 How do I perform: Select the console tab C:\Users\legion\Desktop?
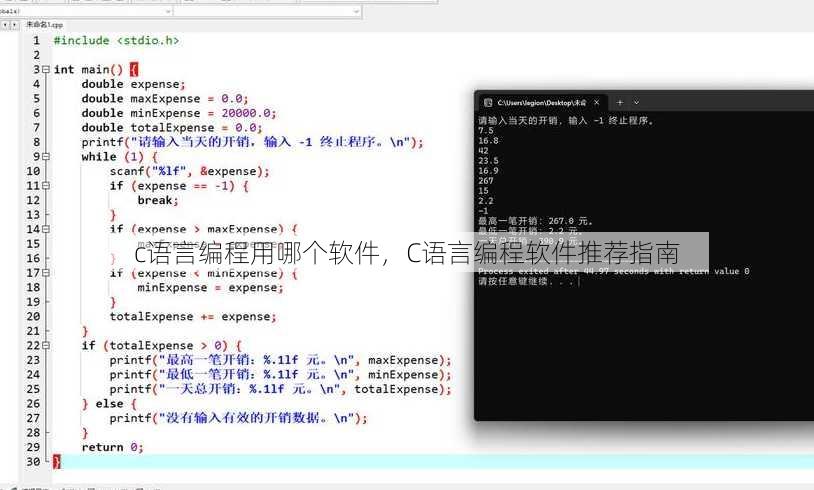[541, 103]
